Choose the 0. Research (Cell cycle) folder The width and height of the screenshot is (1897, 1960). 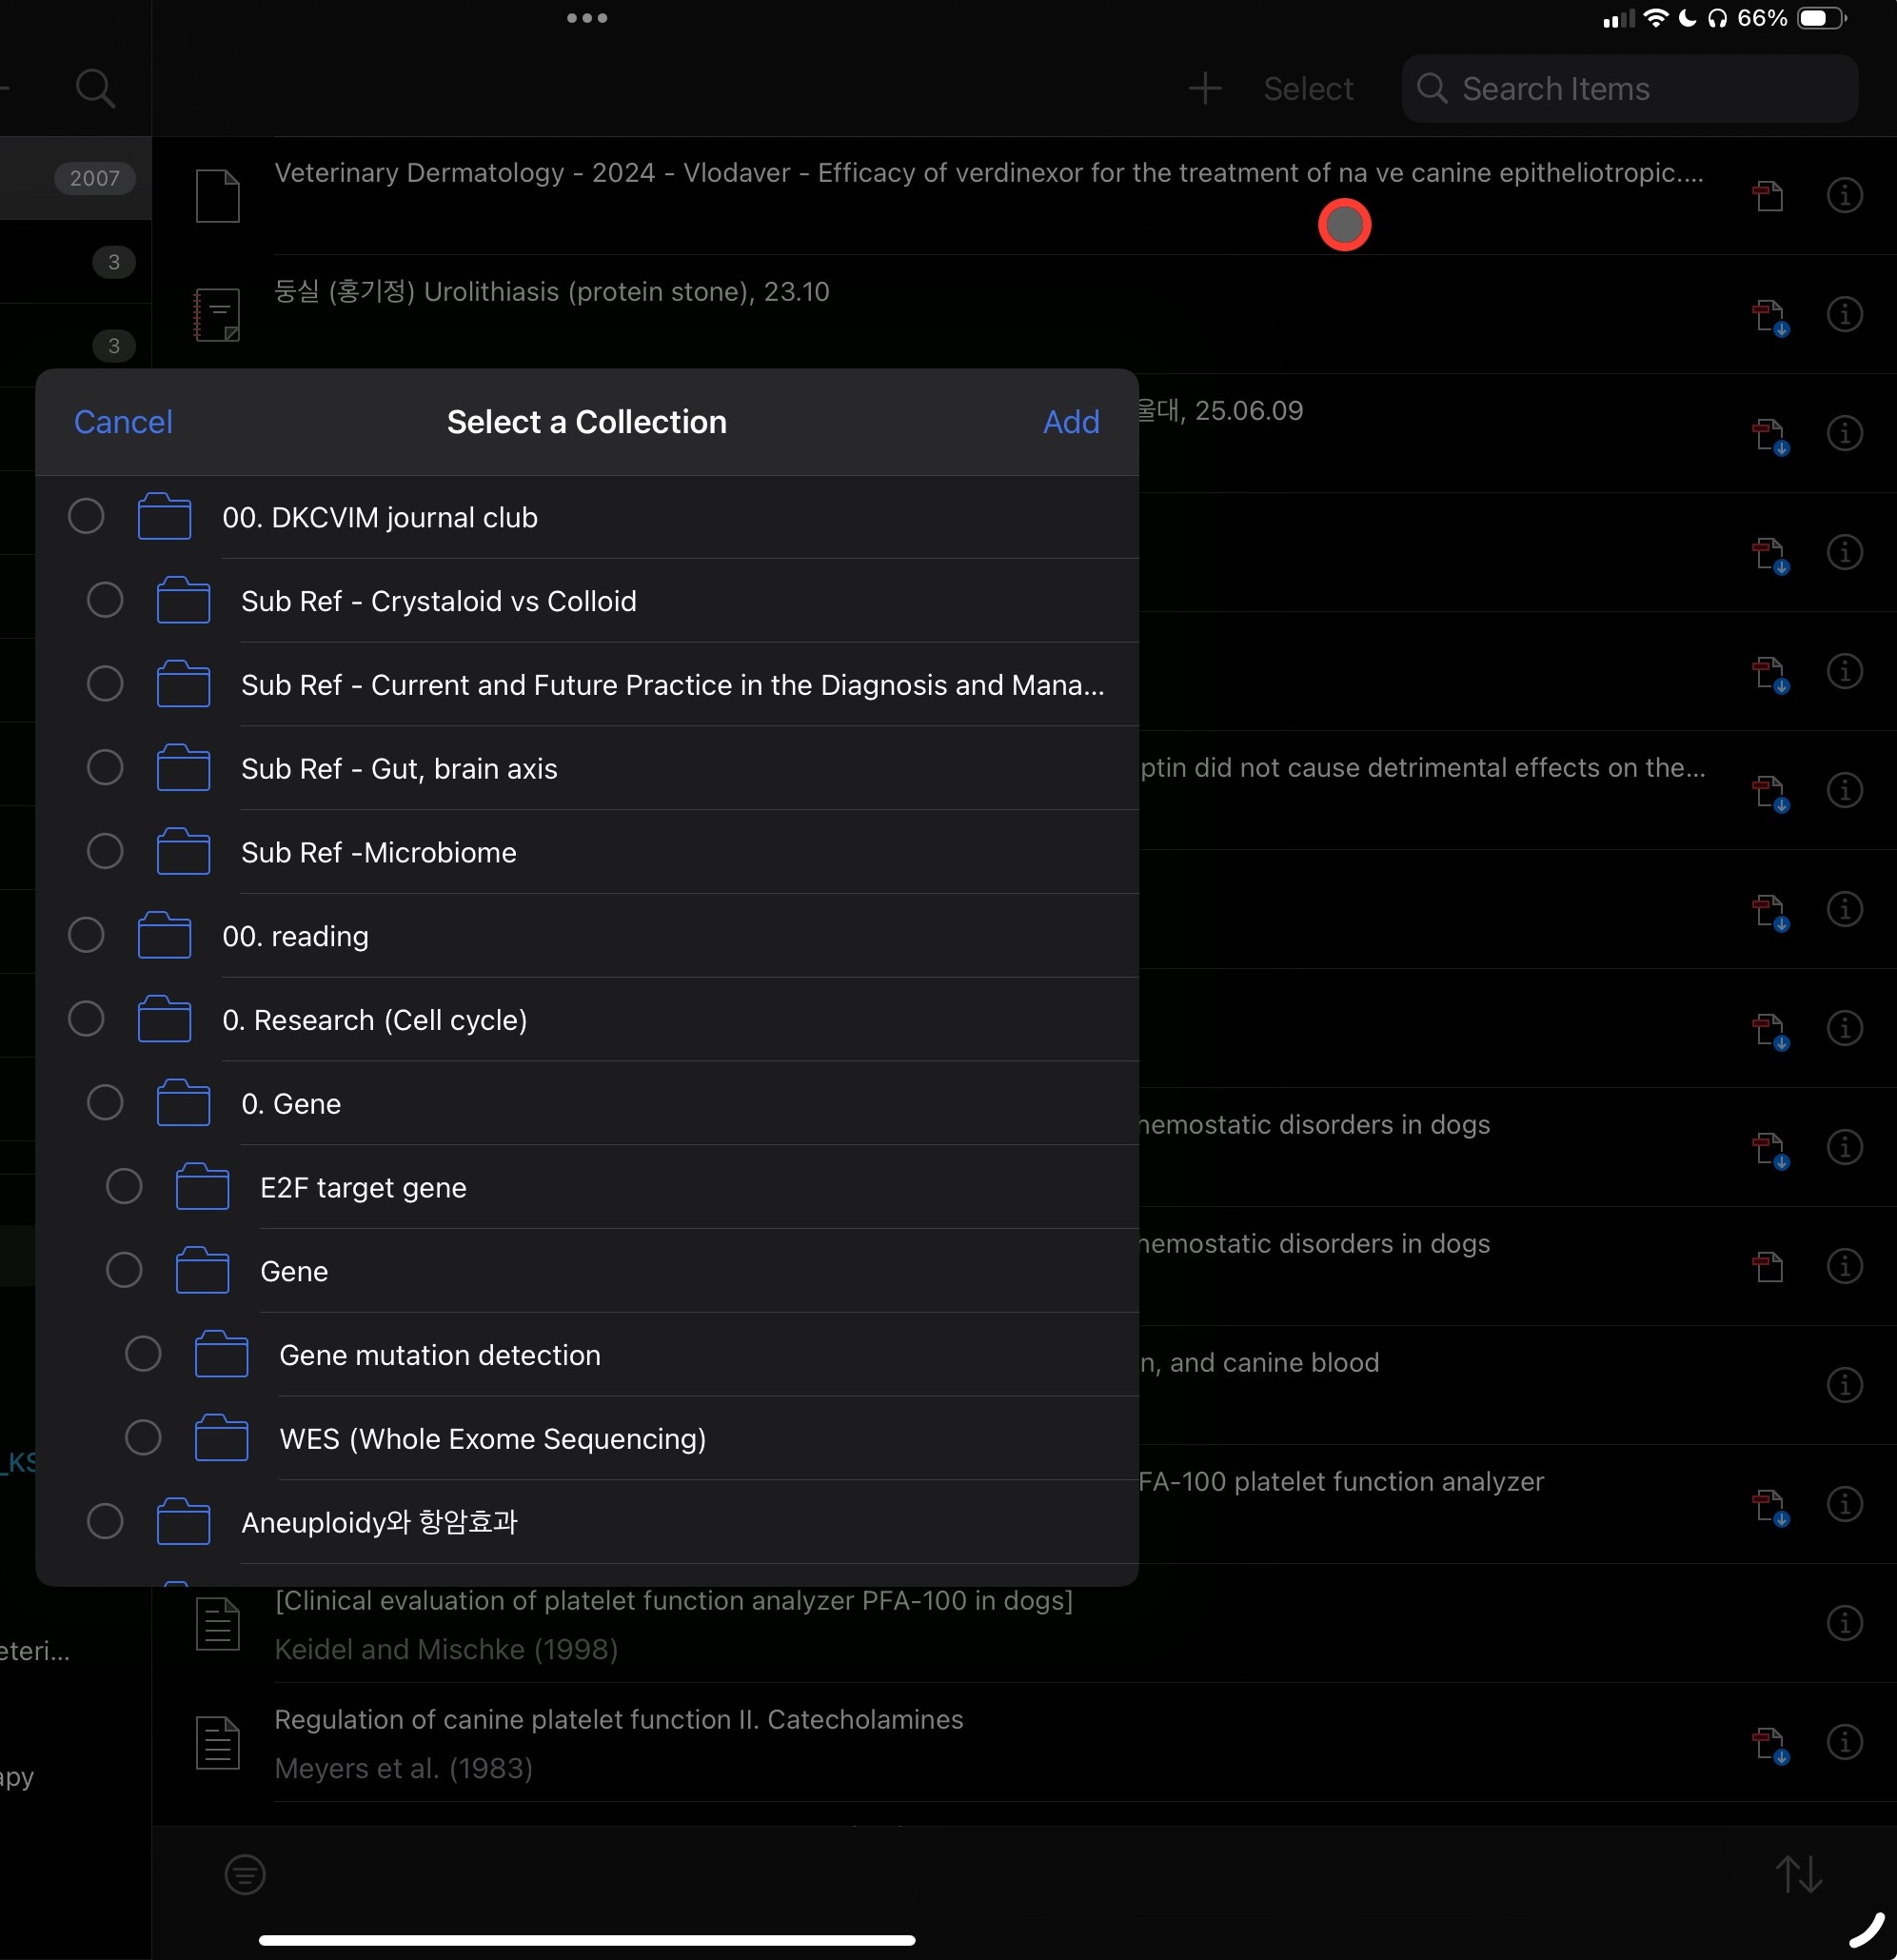click(374, 1020)
